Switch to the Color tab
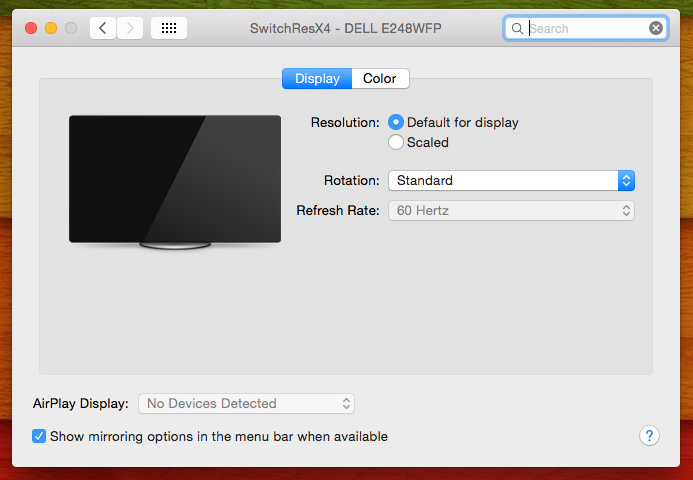This screenshot has height=480, width=693. 380,79
